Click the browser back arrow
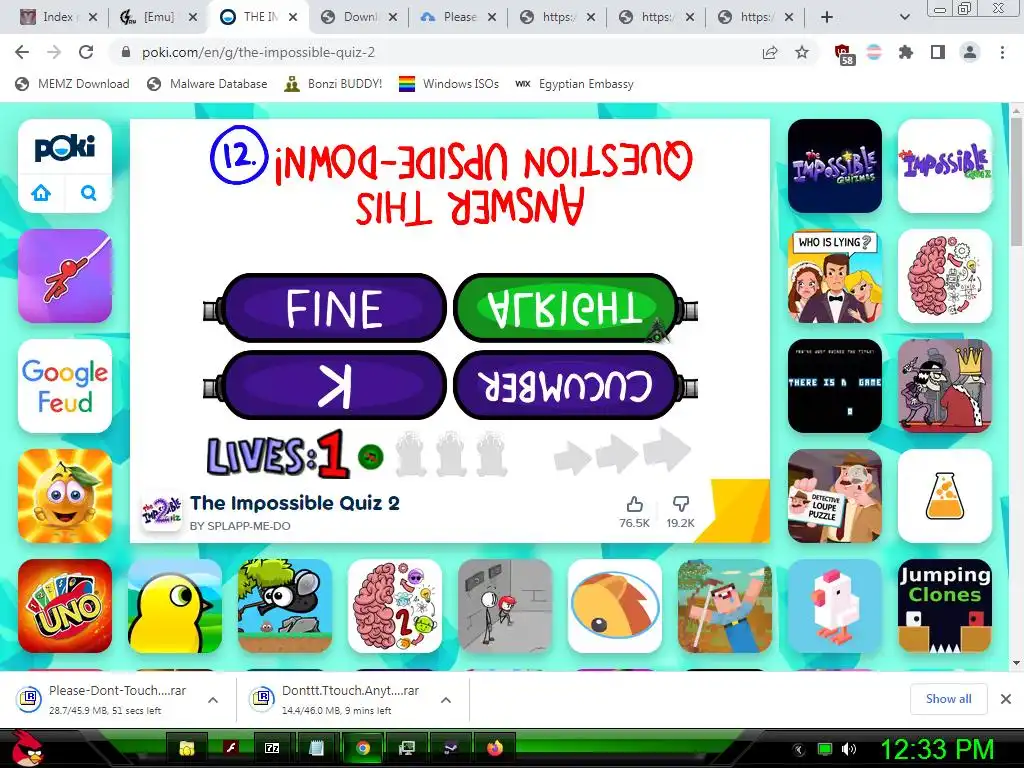 (22, 52)
